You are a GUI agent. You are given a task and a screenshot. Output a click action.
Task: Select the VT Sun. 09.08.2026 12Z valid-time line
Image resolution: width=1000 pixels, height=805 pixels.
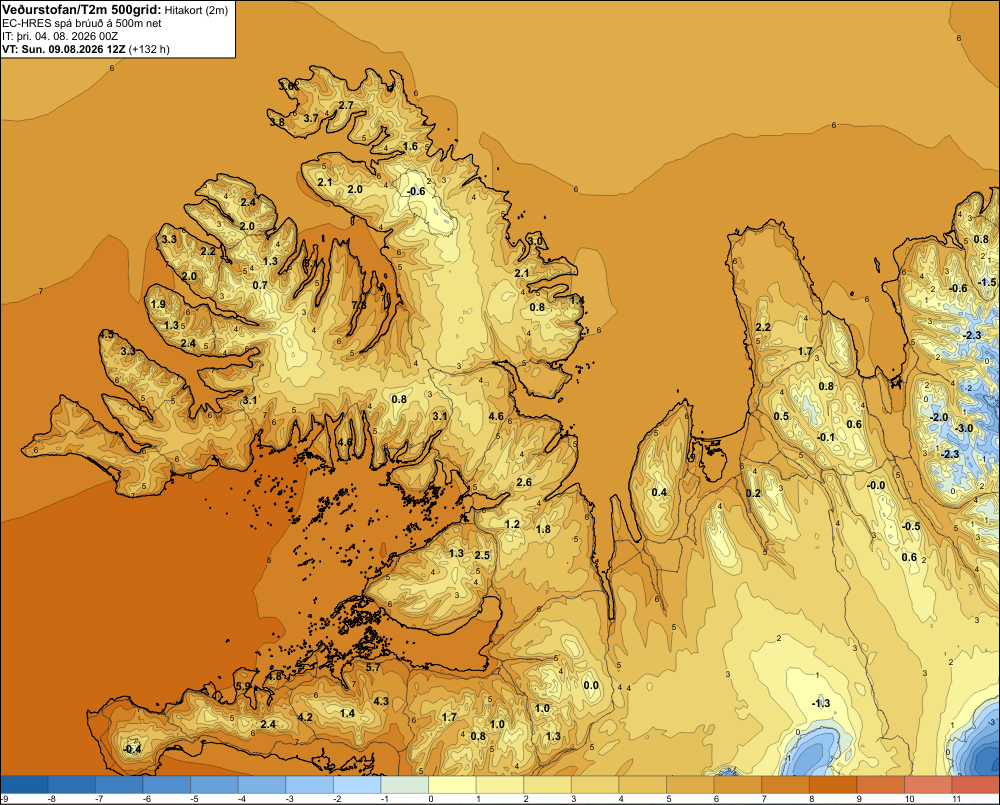tap(85, 49)
